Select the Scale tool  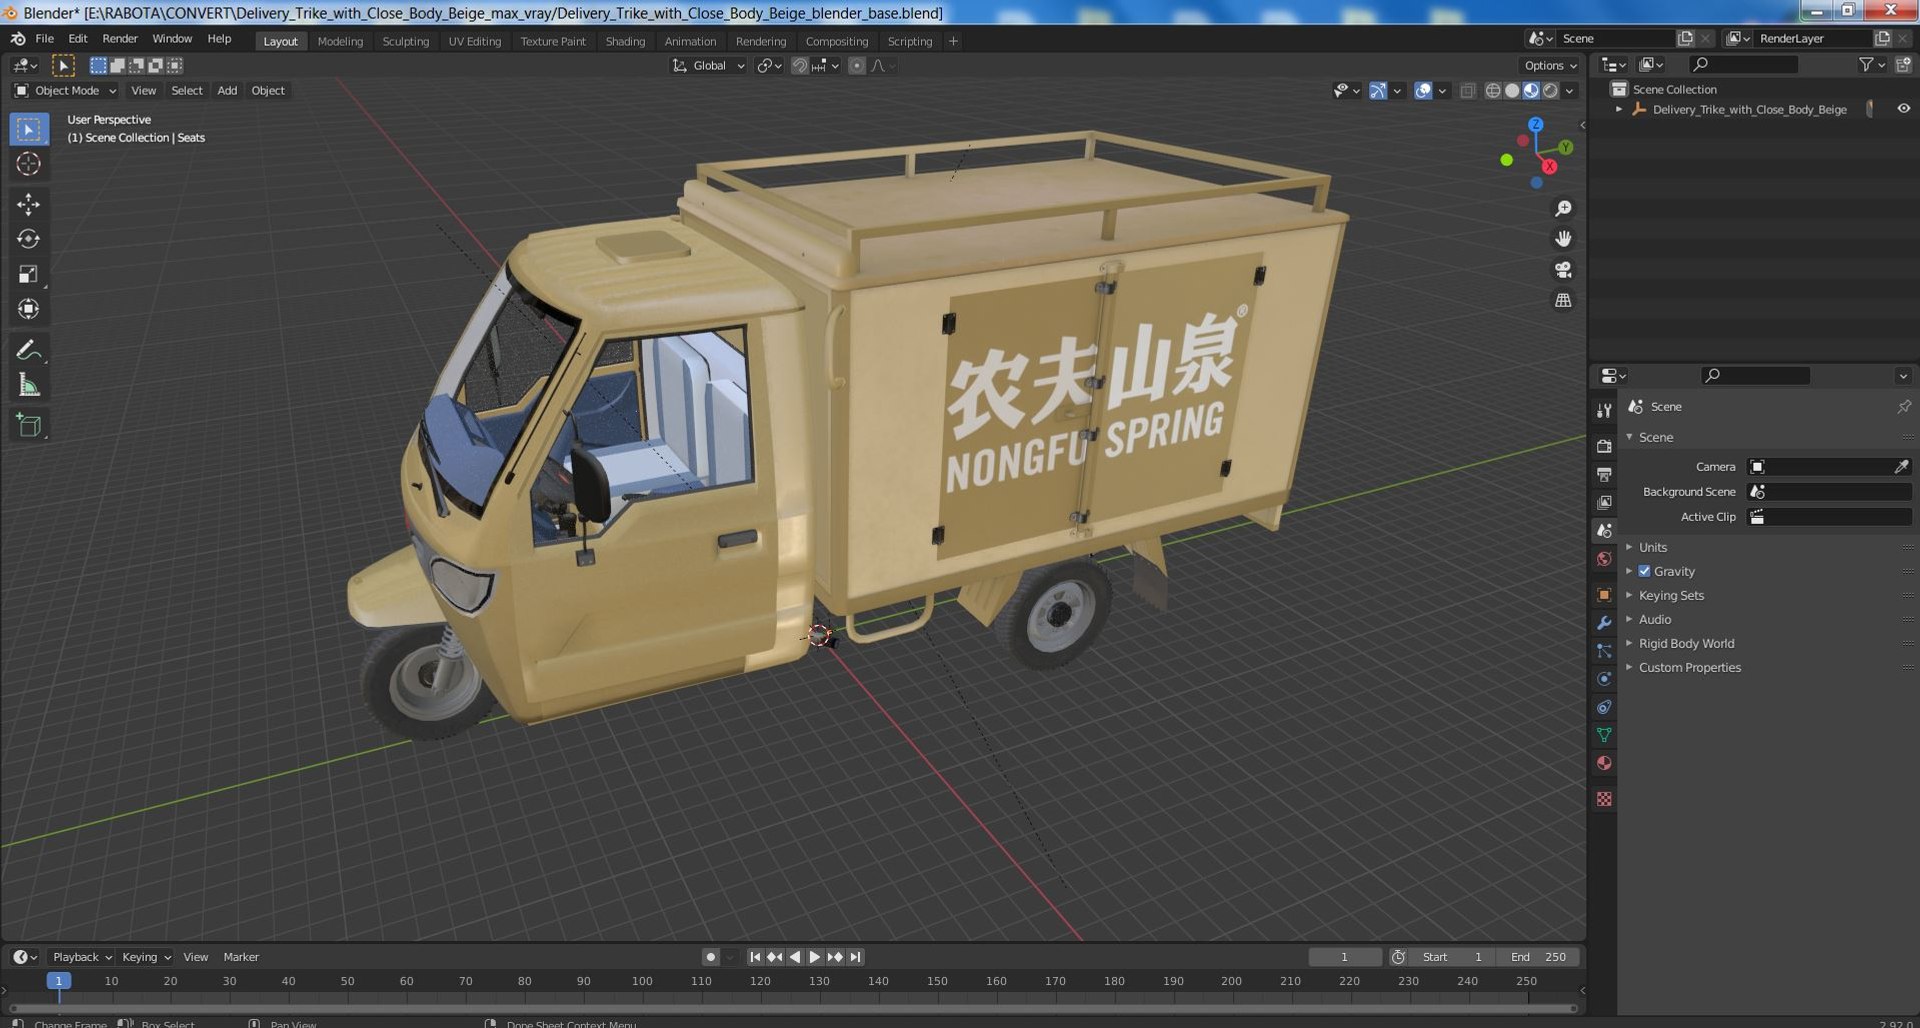coord(28,274)
